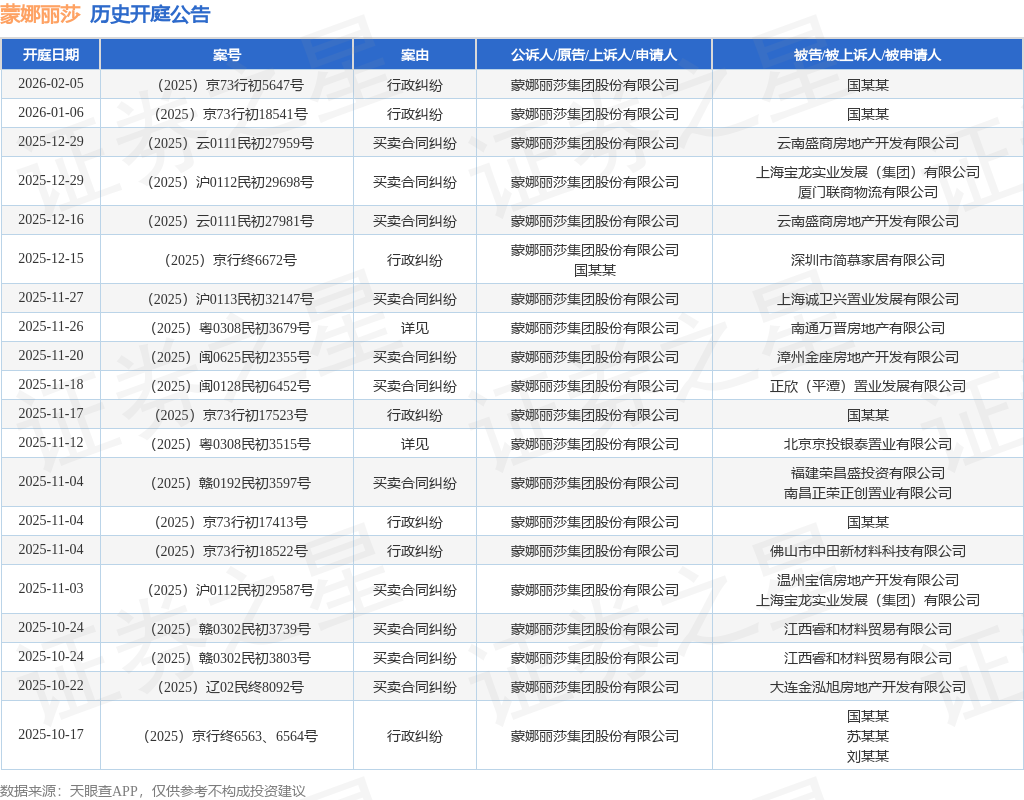Select date cell 2025-12-16

point(51,219)
